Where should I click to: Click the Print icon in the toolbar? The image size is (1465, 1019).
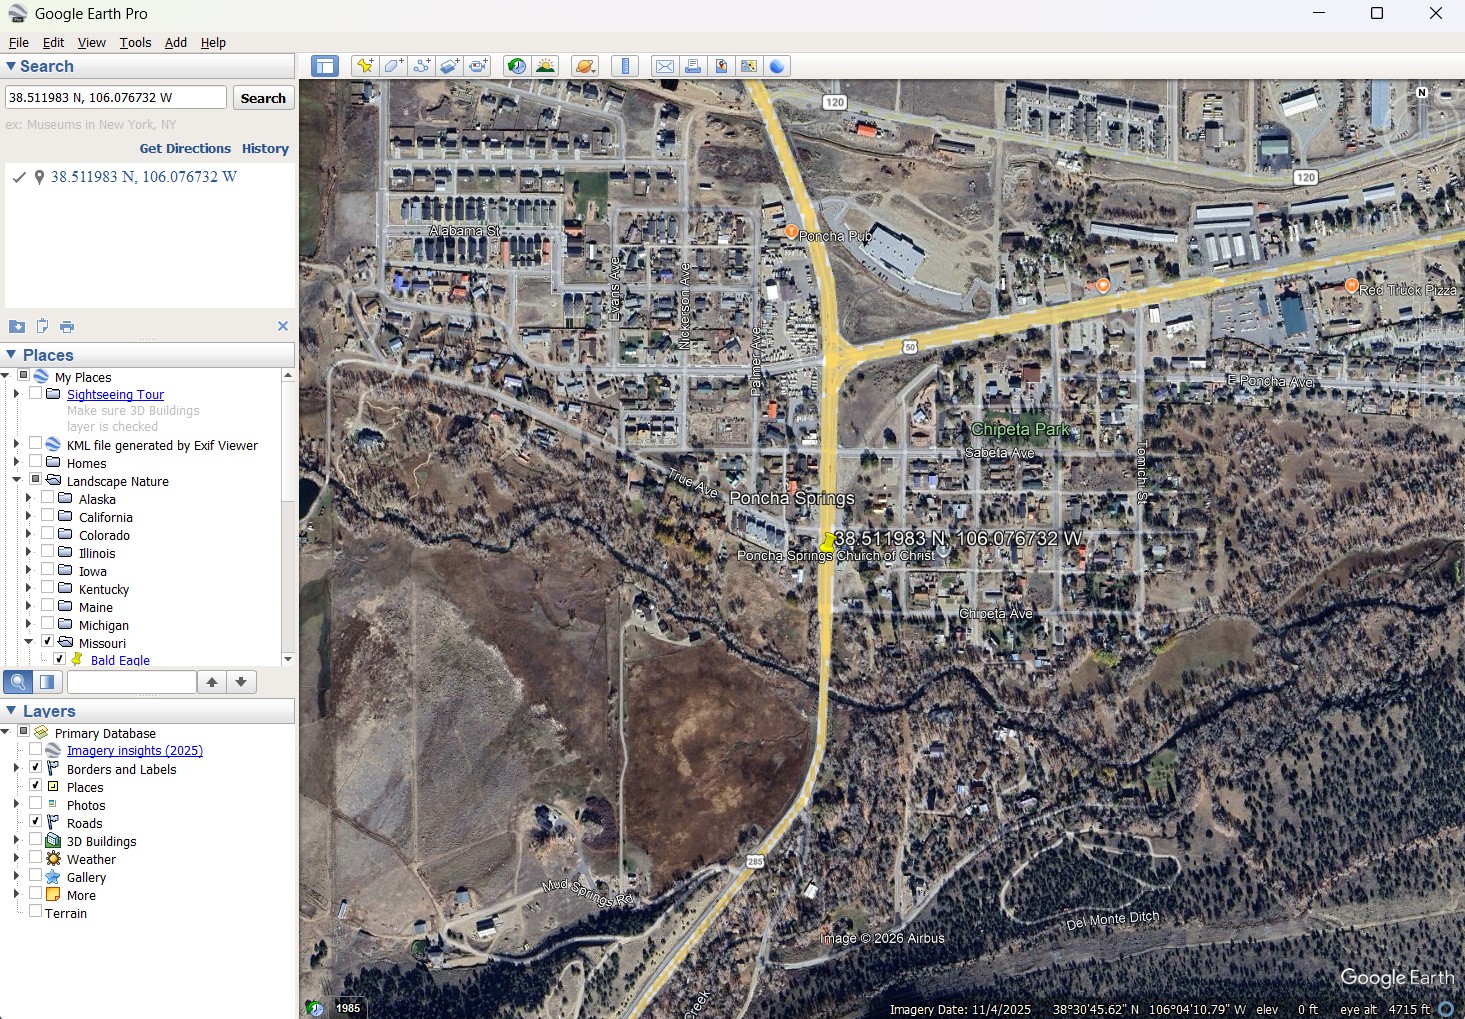(692, 66)
